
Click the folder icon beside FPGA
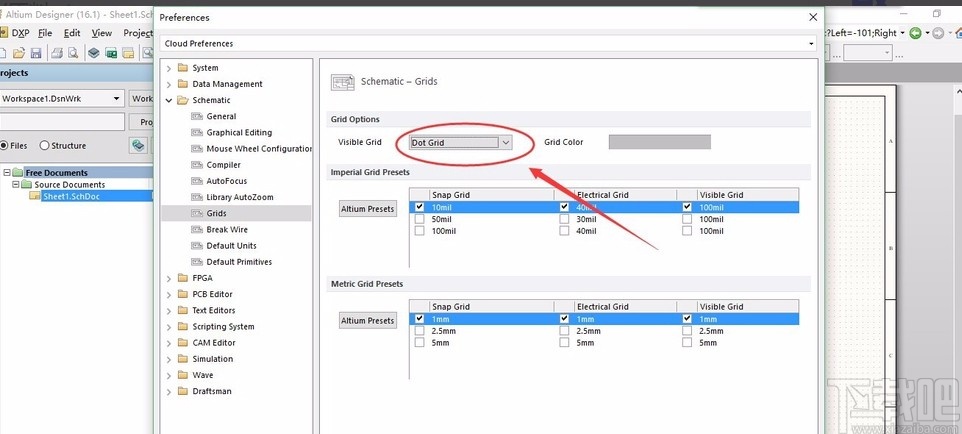click(183, 277)
